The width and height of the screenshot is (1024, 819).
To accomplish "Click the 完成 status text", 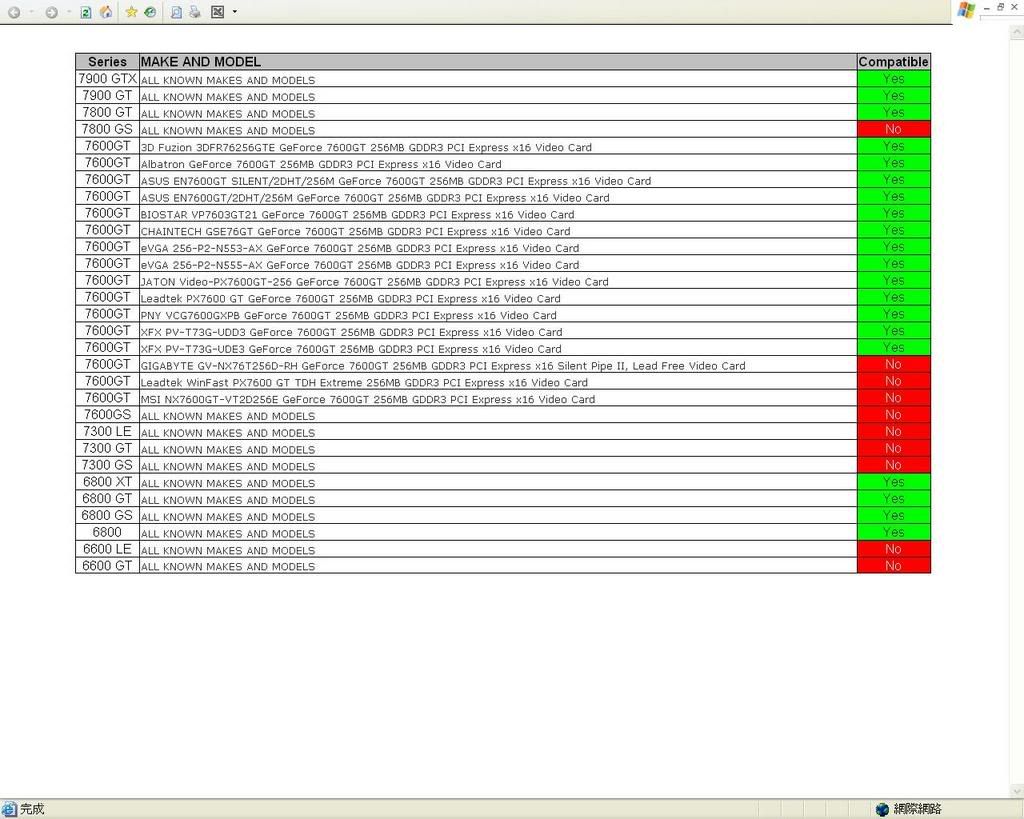I will [x=32, y=809].
